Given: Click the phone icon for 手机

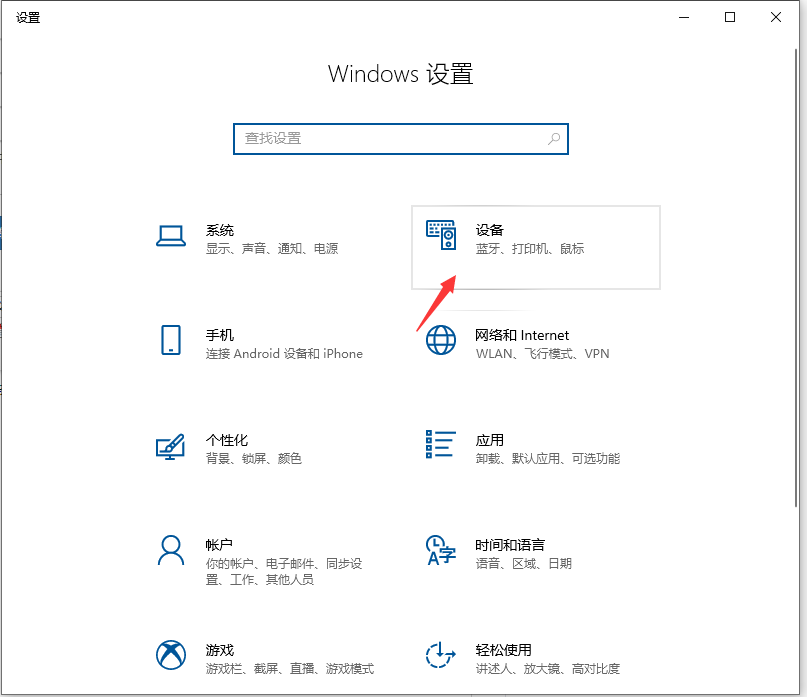Looking at the screenshot, I should pyautogui.click(x=171, y=340).
